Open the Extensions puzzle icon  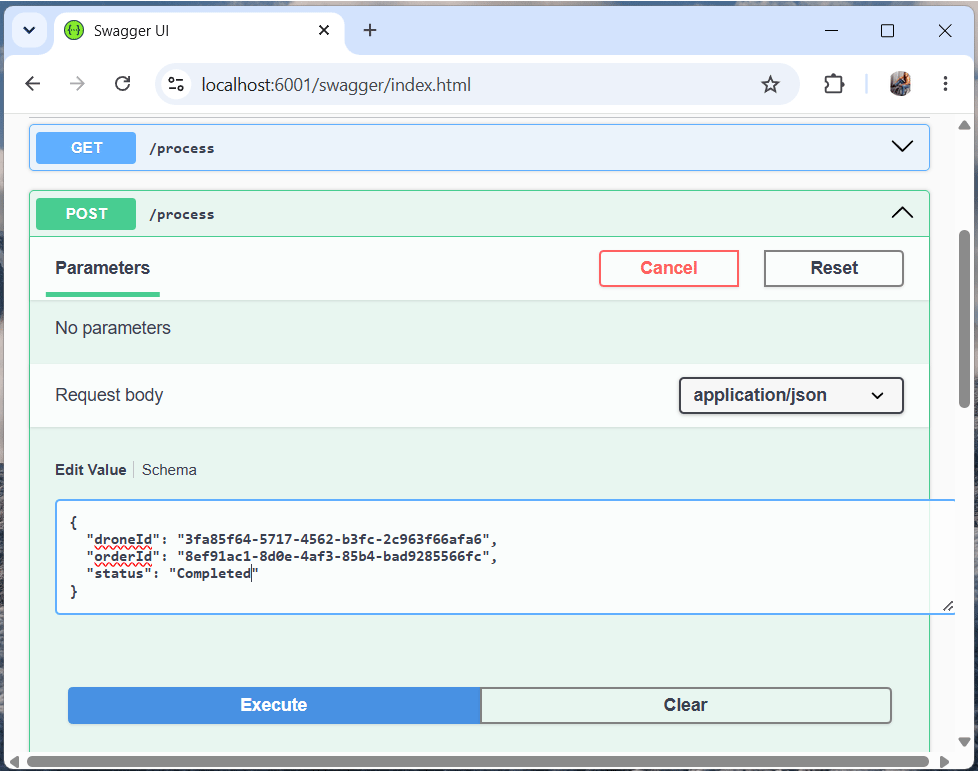(x=834, y=84)
